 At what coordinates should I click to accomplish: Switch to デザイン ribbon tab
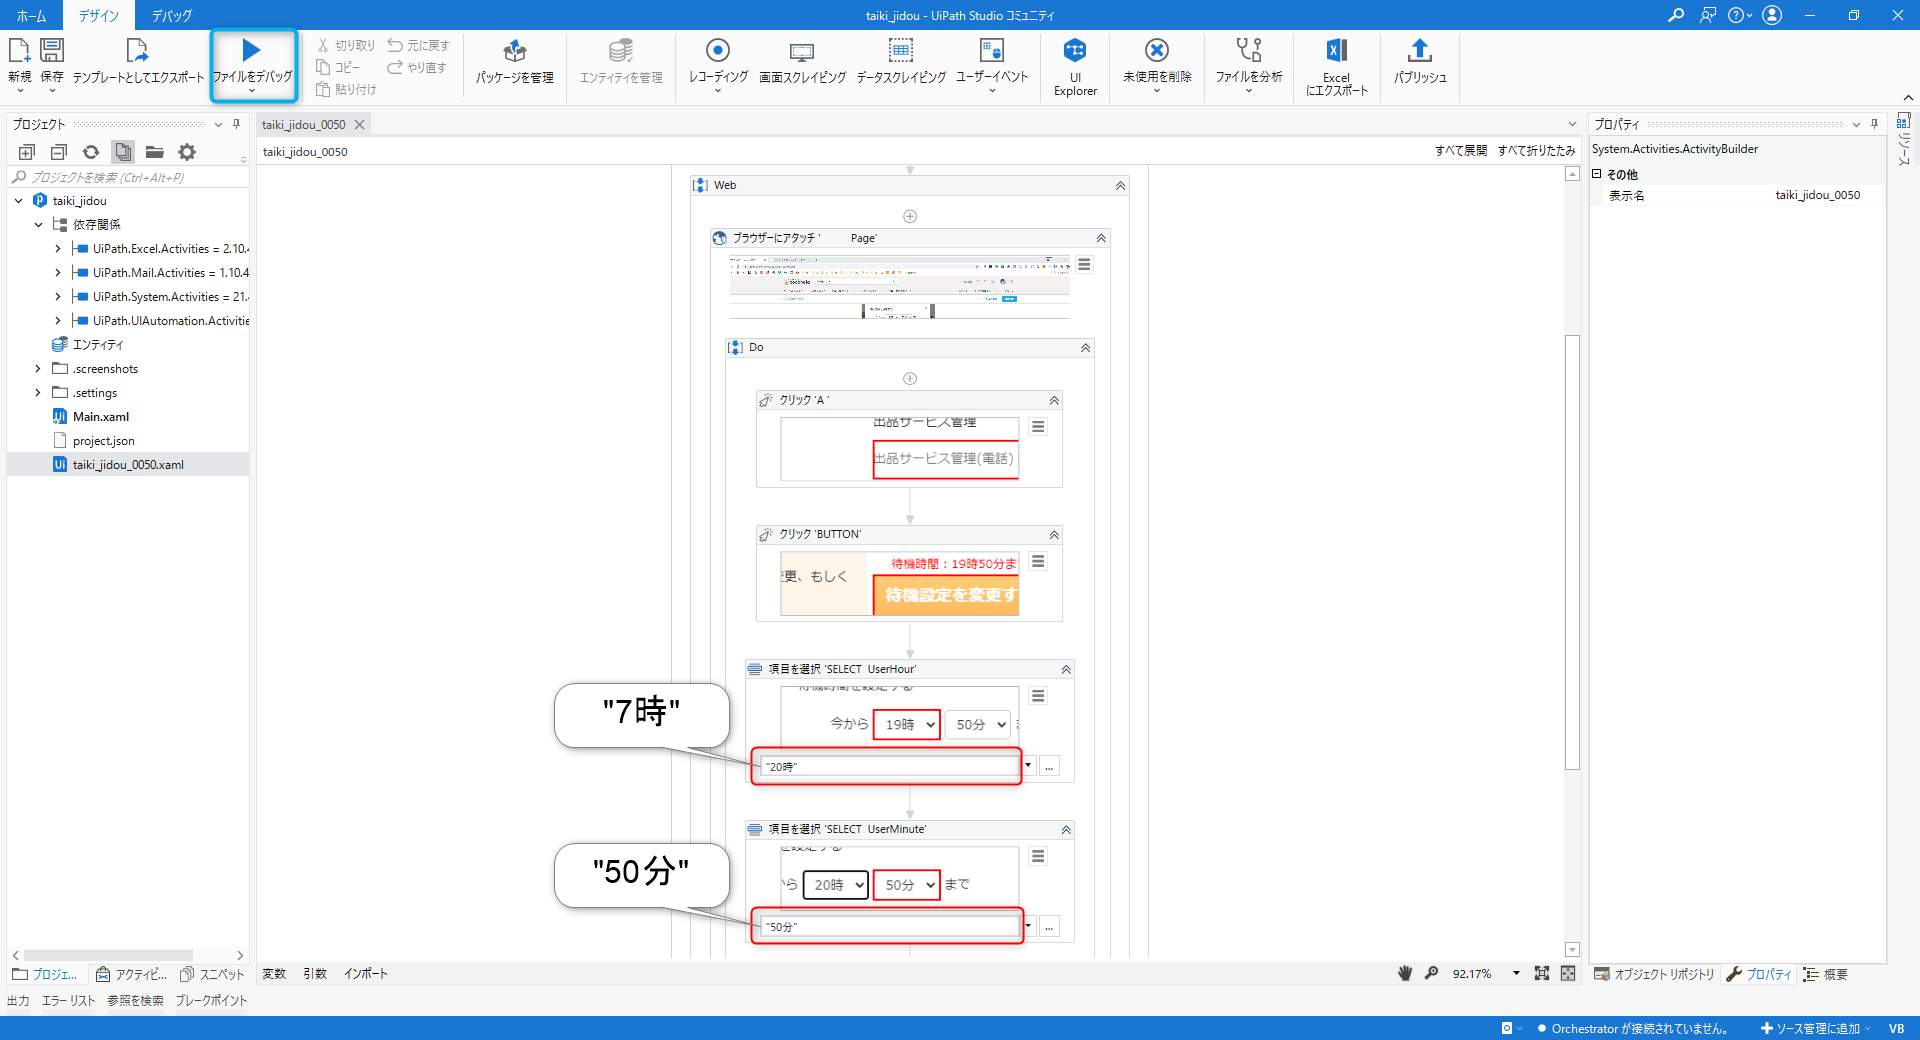[99, 15]
